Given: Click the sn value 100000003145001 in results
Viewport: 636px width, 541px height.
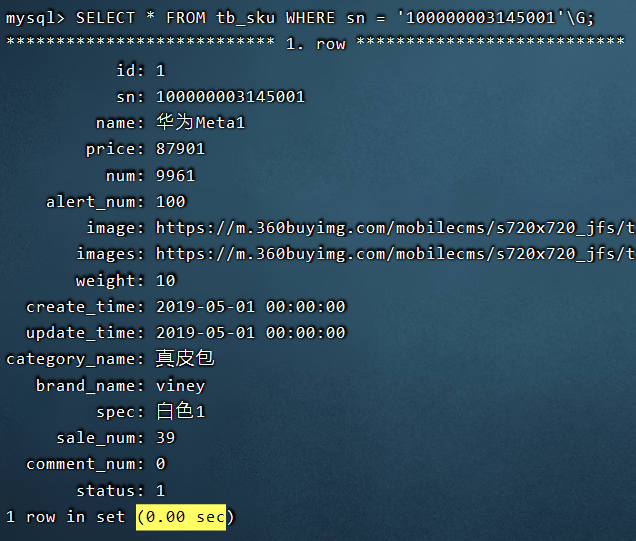Looking at the screenshot, I should point(230,97).
